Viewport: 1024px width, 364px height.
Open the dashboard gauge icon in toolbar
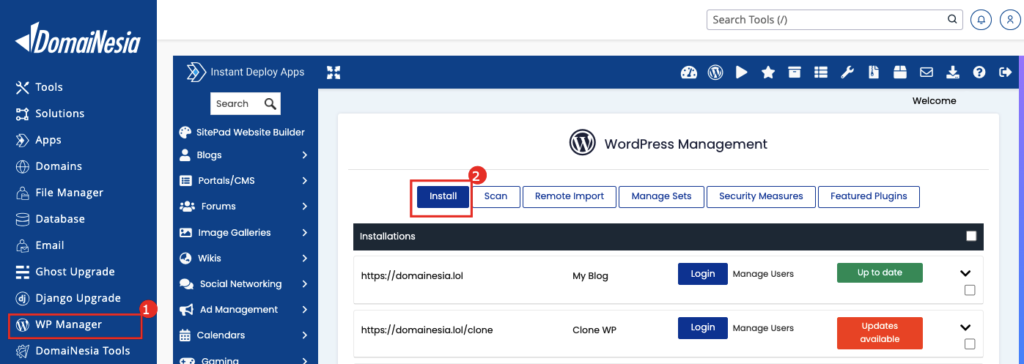tap(689, 73)
